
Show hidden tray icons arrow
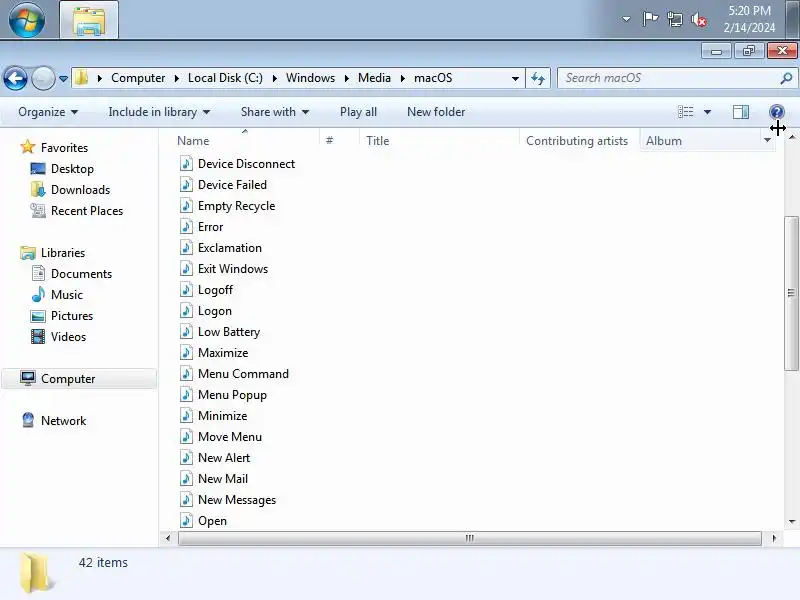pos(626,20)
